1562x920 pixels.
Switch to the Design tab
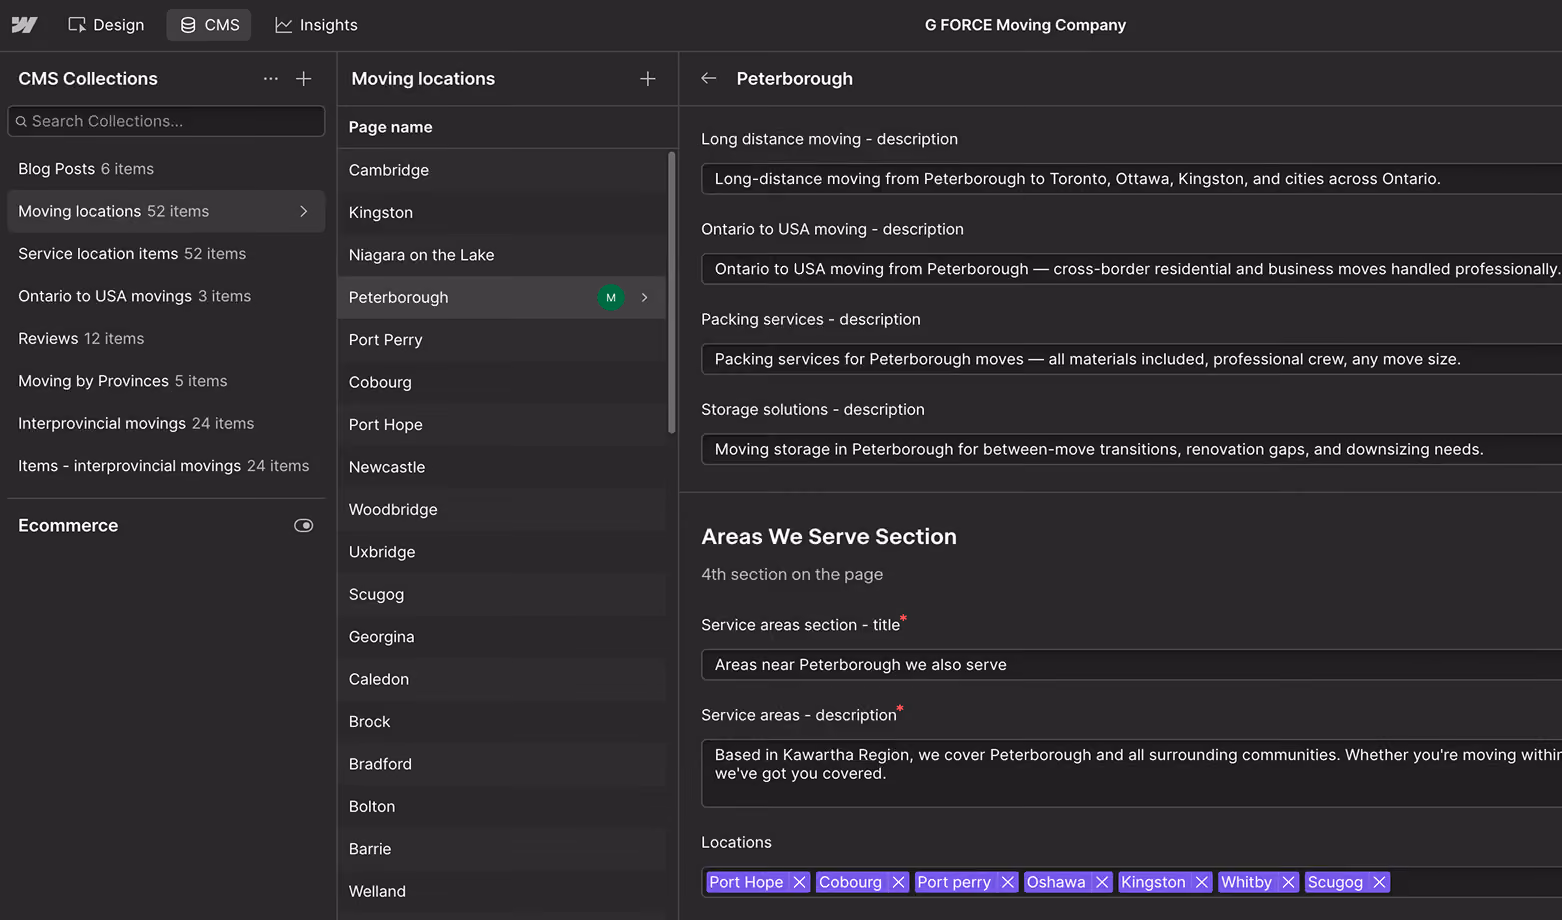pyautogui.click(x=106, y=25)
